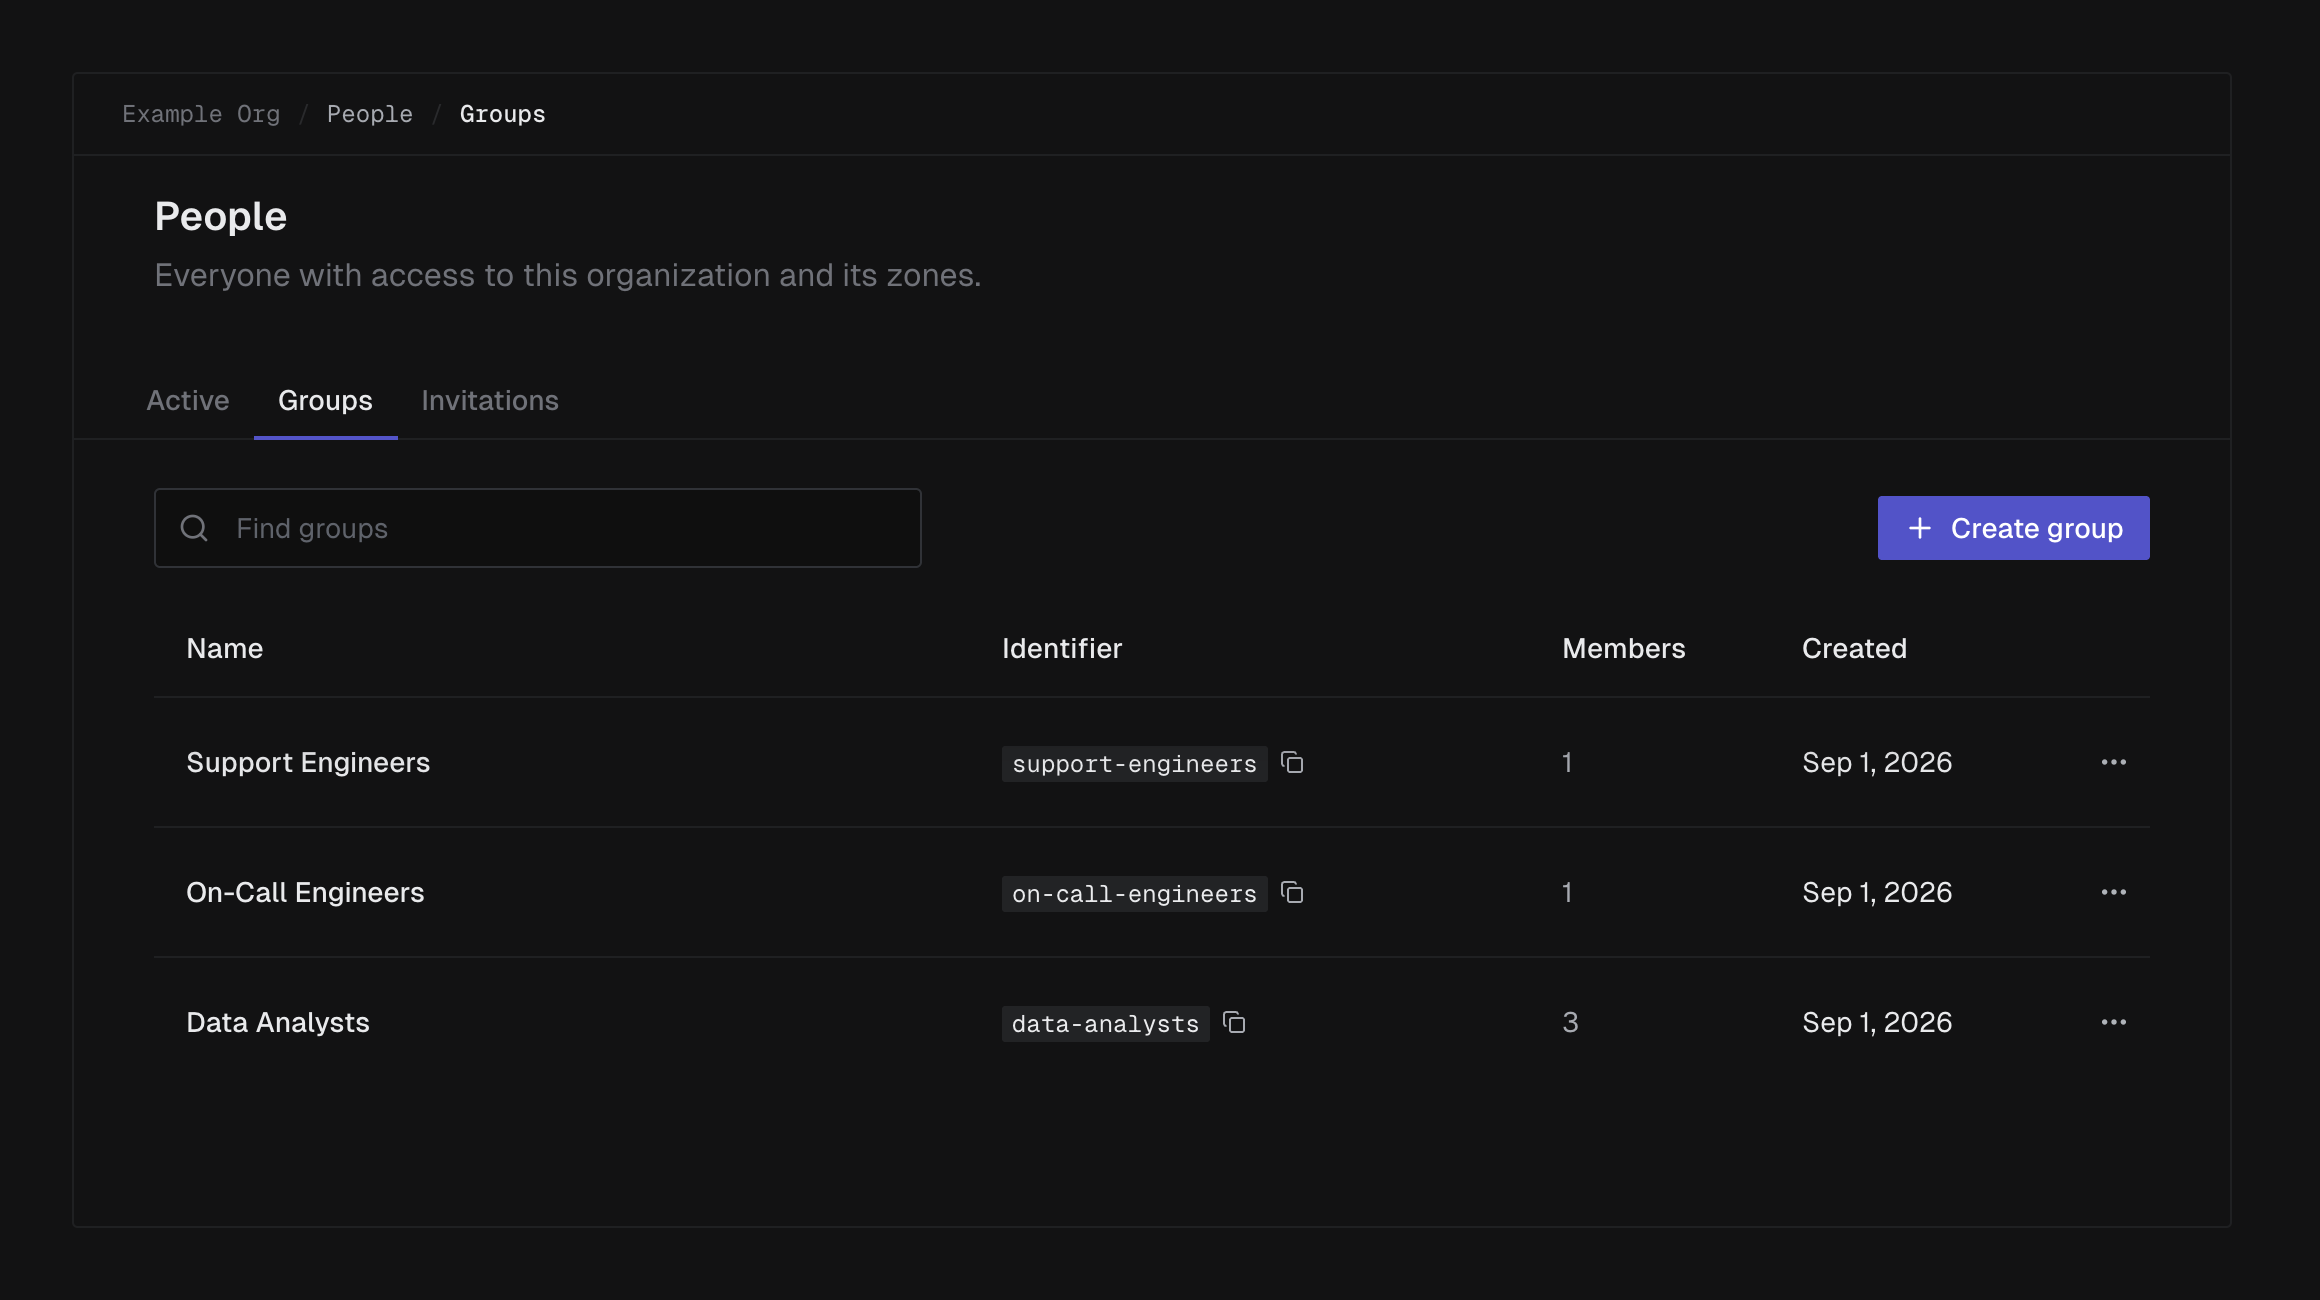This screenshot has width=2320, height=1300.
Task: Open the Support Engineers group
Action: [x=308, y=762]
